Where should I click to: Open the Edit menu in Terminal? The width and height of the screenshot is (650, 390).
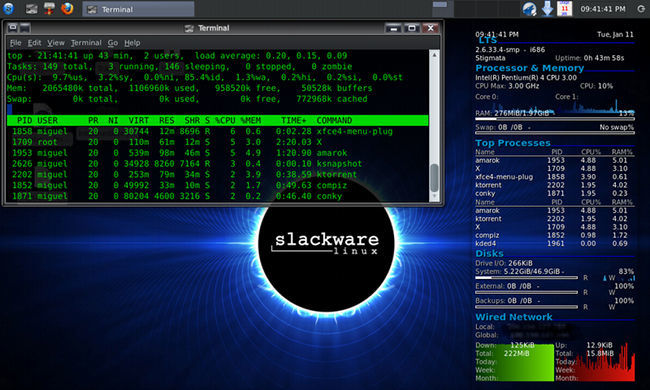pyautogui.click(x=34, y=43)
